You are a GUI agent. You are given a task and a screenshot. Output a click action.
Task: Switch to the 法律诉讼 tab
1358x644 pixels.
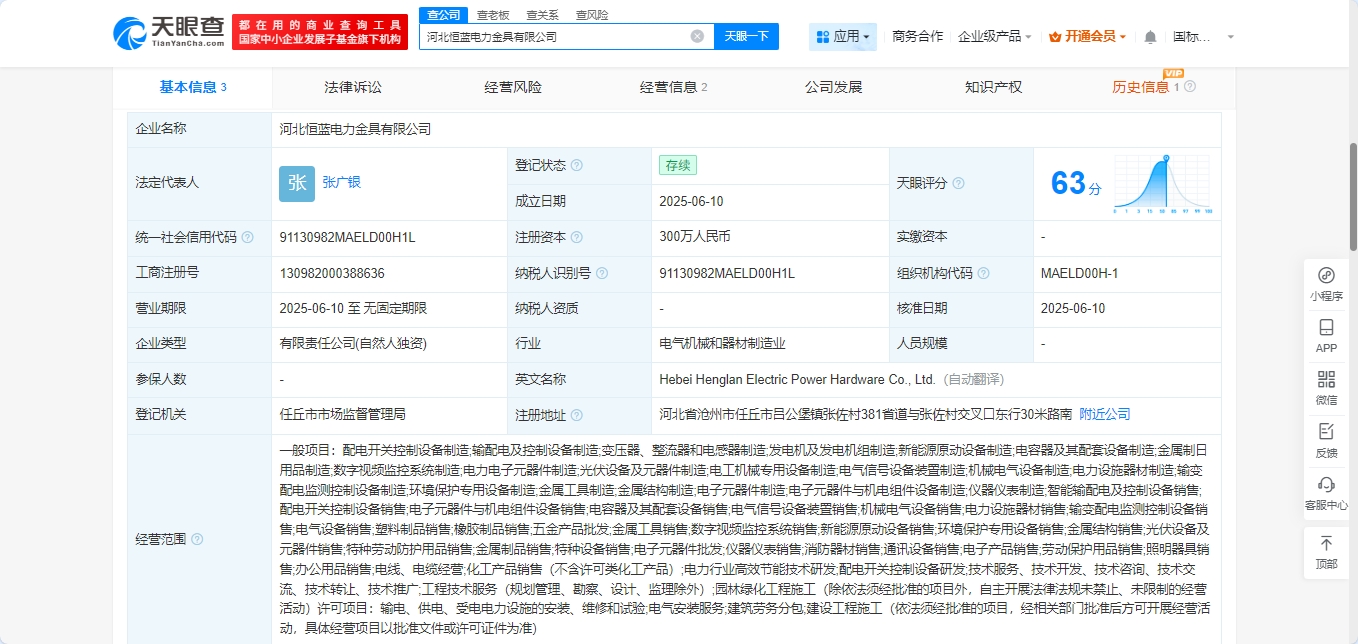click(x=353, y=87)
